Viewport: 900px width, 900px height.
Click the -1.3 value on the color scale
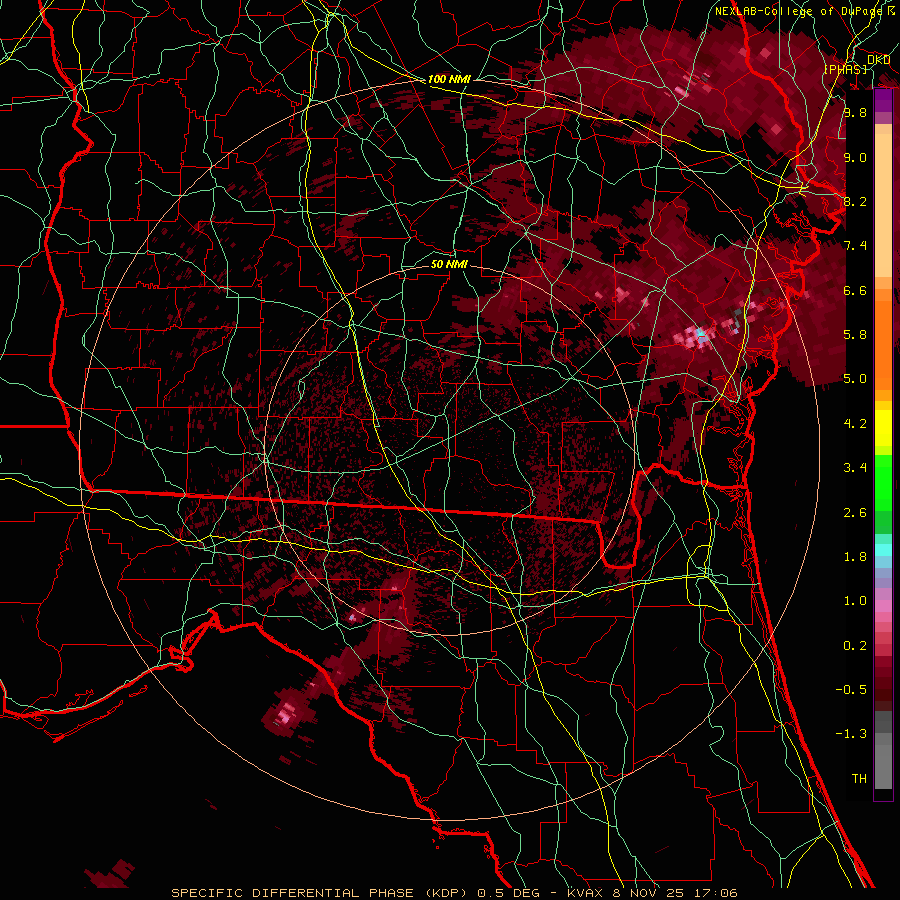tap(851, 734)
